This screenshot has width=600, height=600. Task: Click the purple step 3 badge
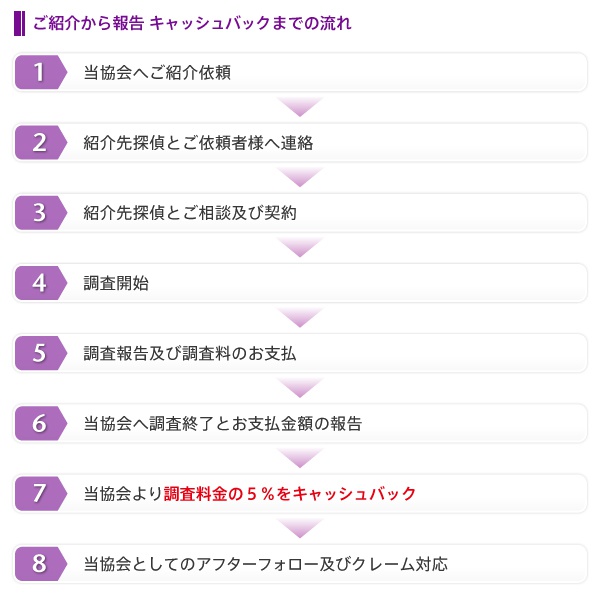[x=41, y=213]
